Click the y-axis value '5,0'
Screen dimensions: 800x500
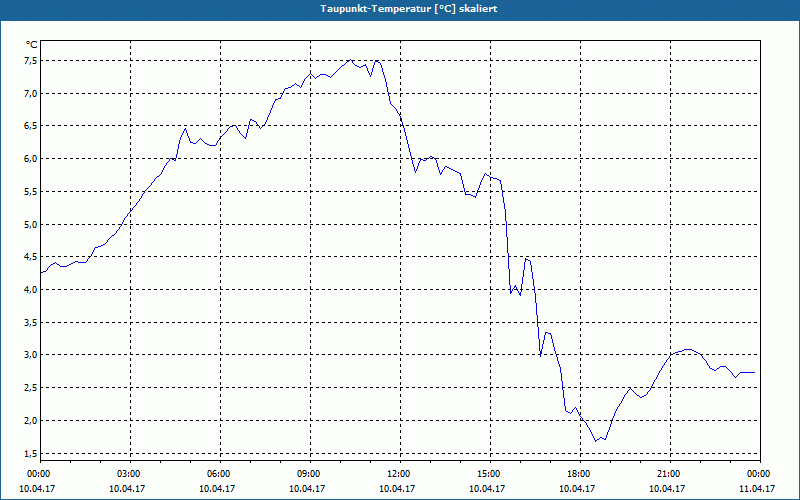point(31,224)
